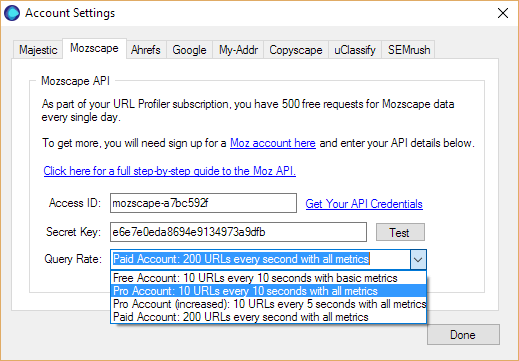Close the Account Settings dialog
Viewport: 519px width, 361px height.
(x=503, y=13)
